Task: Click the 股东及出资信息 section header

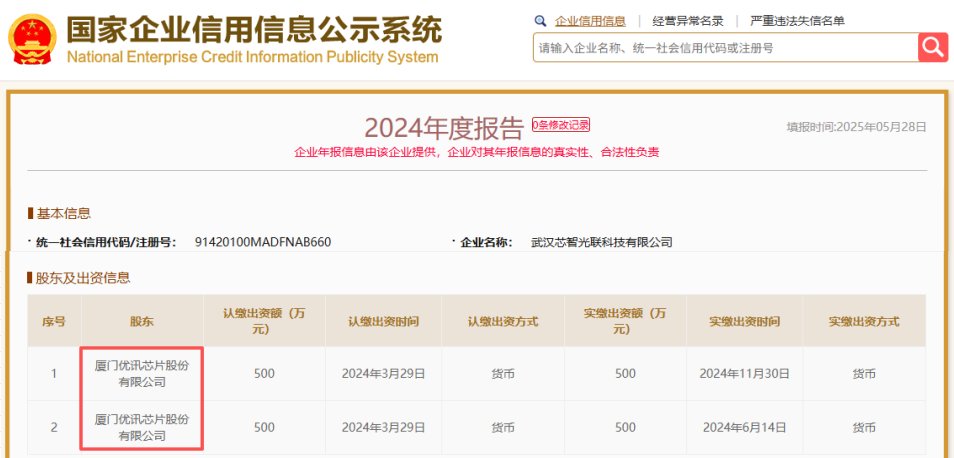Action: 83,277
